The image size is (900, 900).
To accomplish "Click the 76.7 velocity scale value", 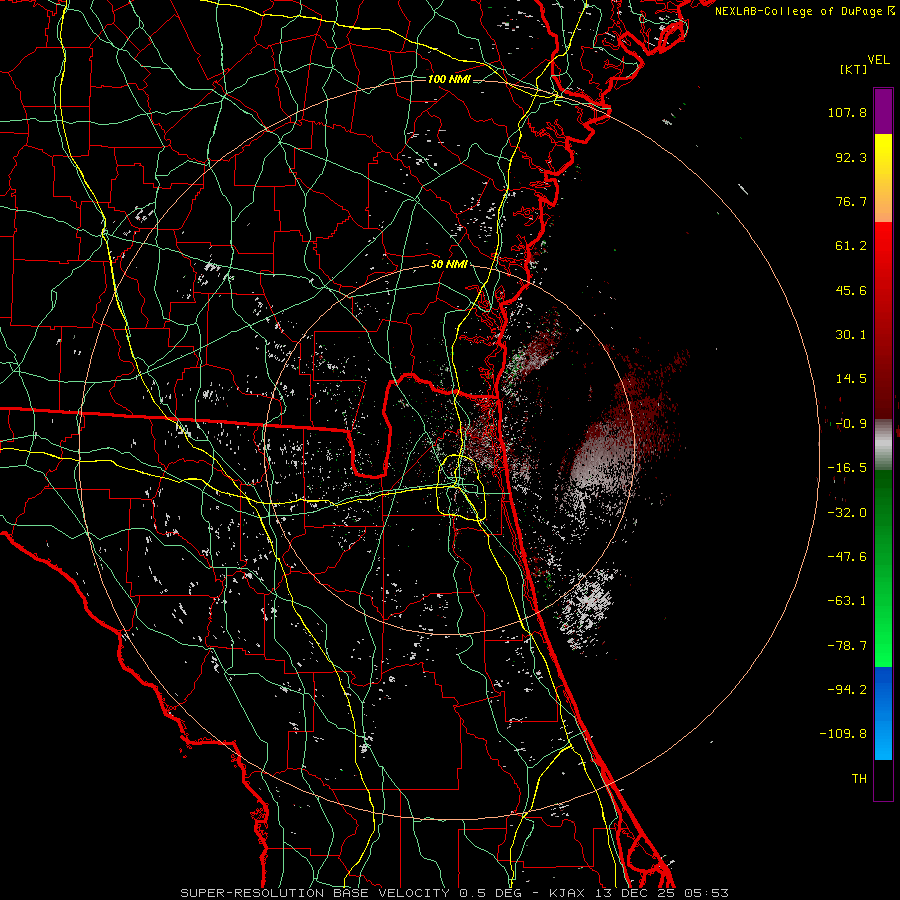I will click(851, 201).
